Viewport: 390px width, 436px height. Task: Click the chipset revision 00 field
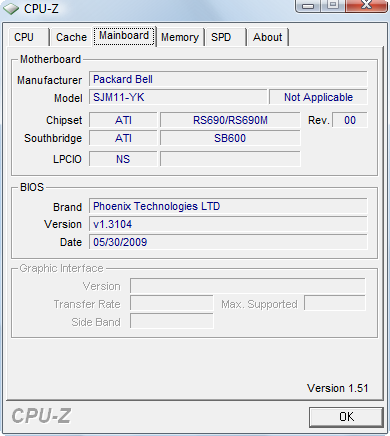[350, 120]
